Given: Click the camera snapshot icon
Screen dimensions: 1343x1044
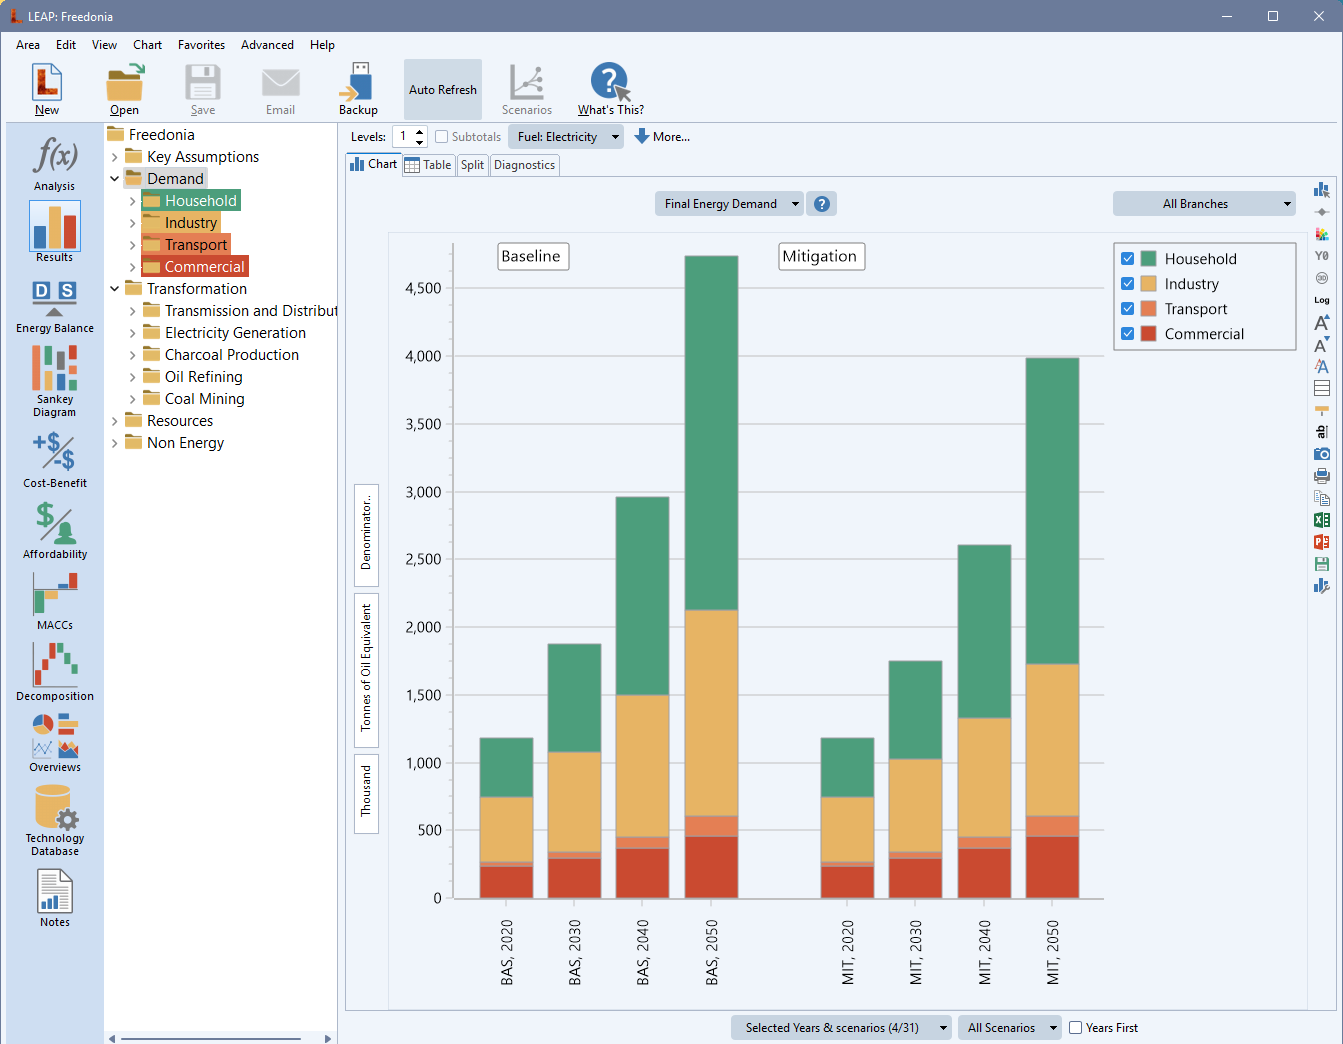Looking at the screenshot, I should [1321, 454].
